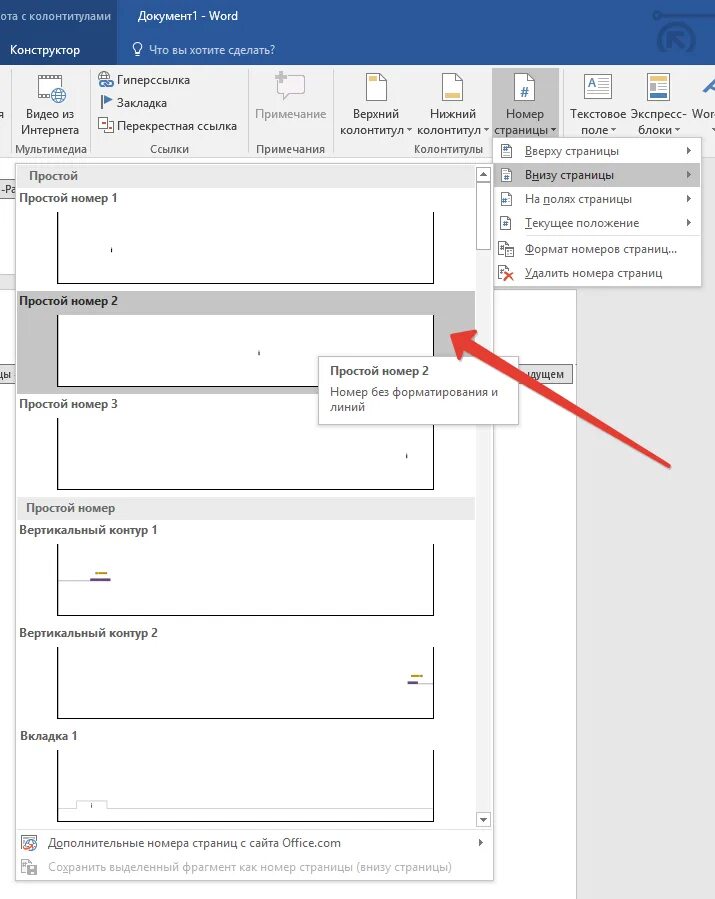
Task: Choose Удалить номера страниц
Action: click(597, 273)
